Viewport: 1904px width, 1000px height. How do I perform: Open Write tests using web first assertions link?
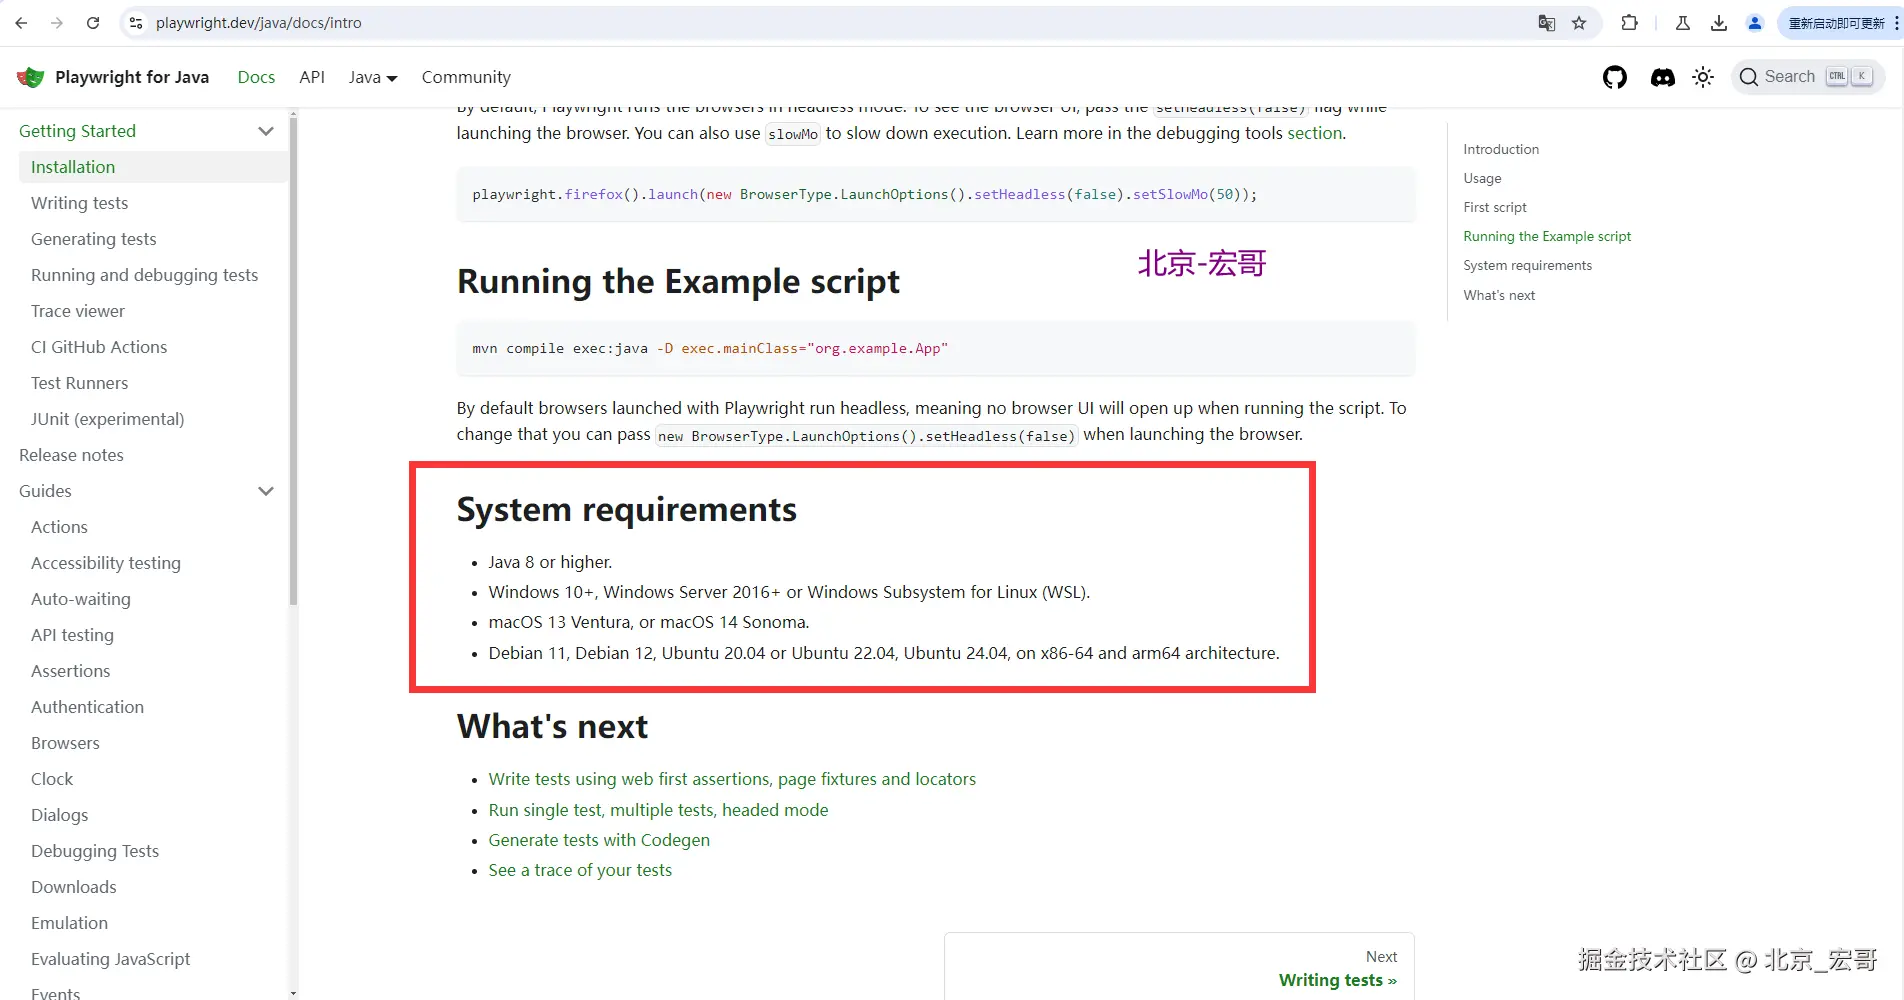[x=732, y=779]
